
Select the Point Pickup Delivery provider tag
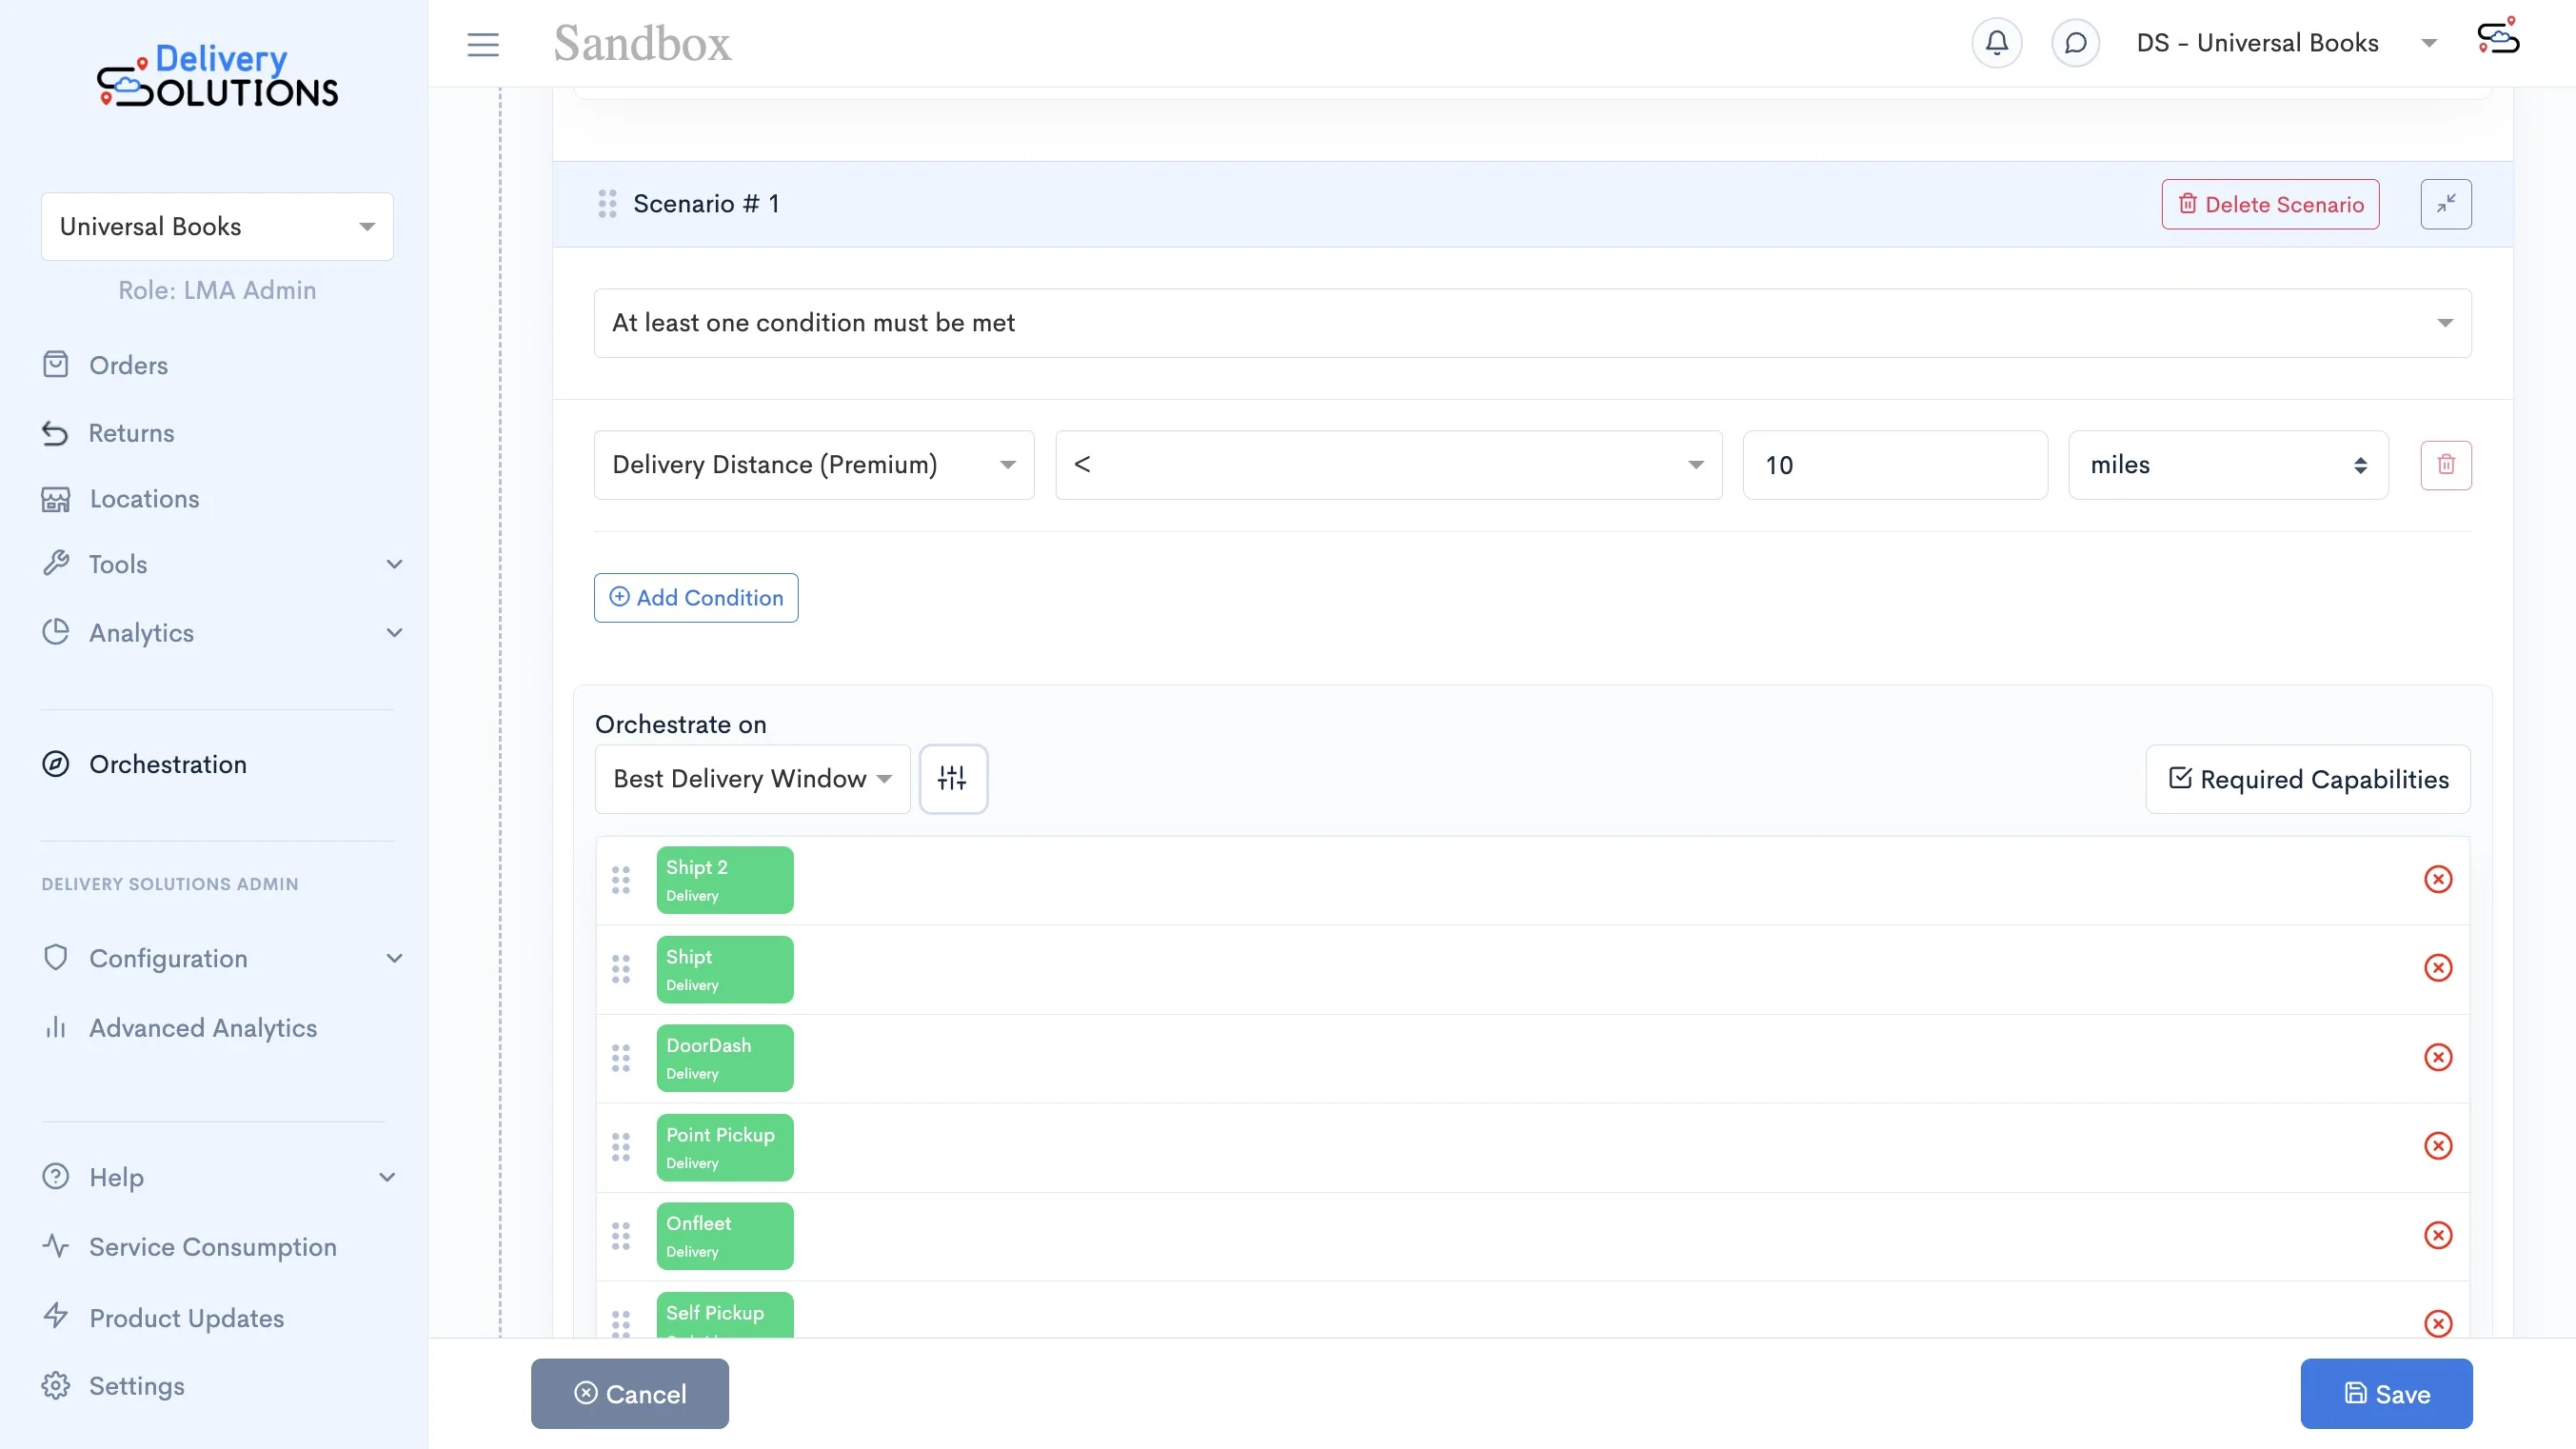(x=725, y=1147)
